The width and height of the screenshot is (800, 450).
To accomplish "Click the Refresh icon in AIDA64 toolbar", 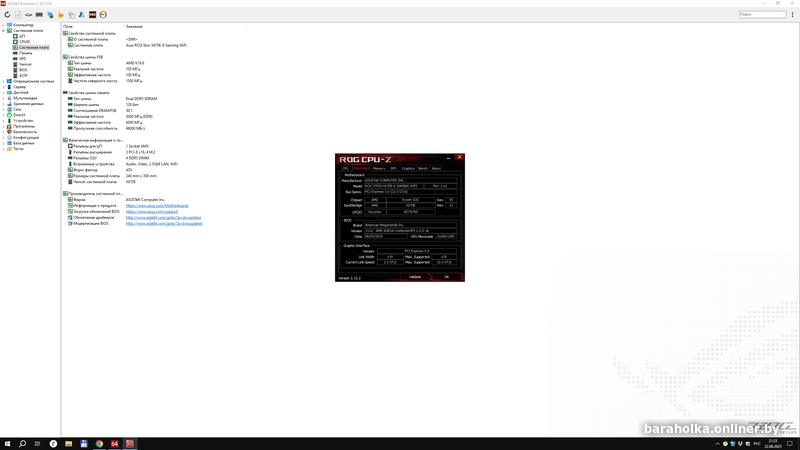I will [7, 15].
